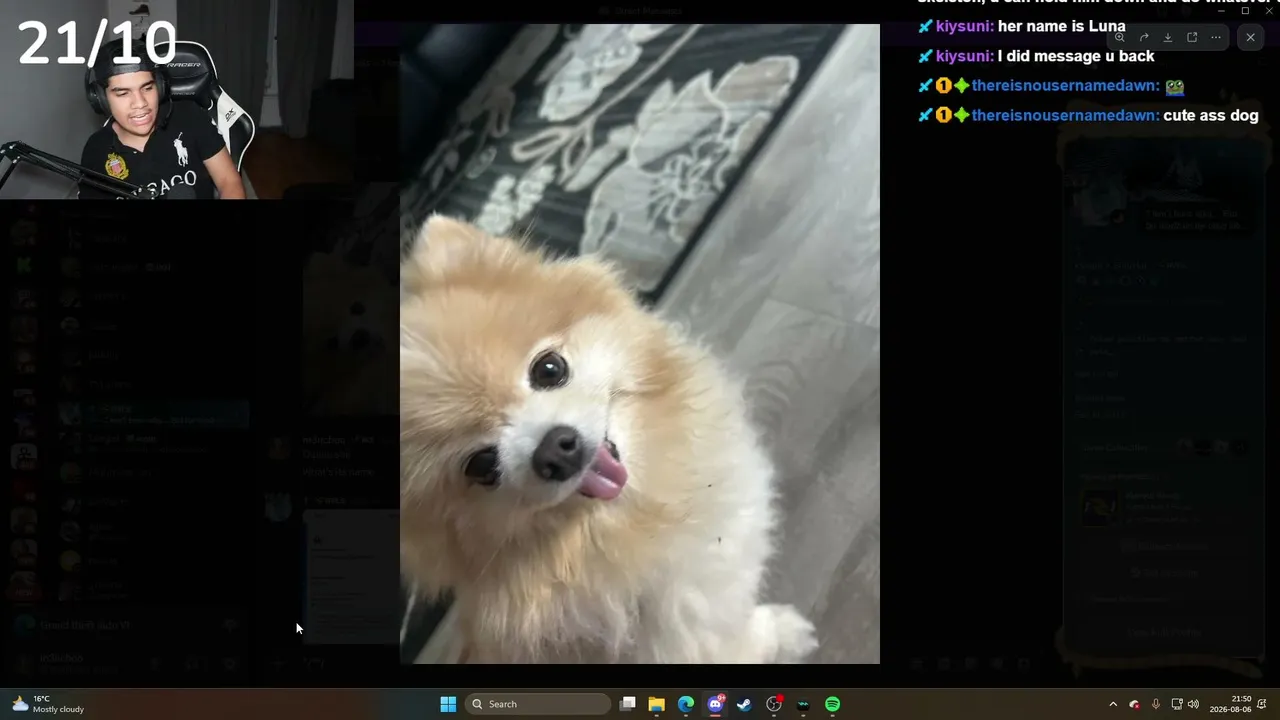
Task: Open network settings from the tray
Action: pos(1177,704)
